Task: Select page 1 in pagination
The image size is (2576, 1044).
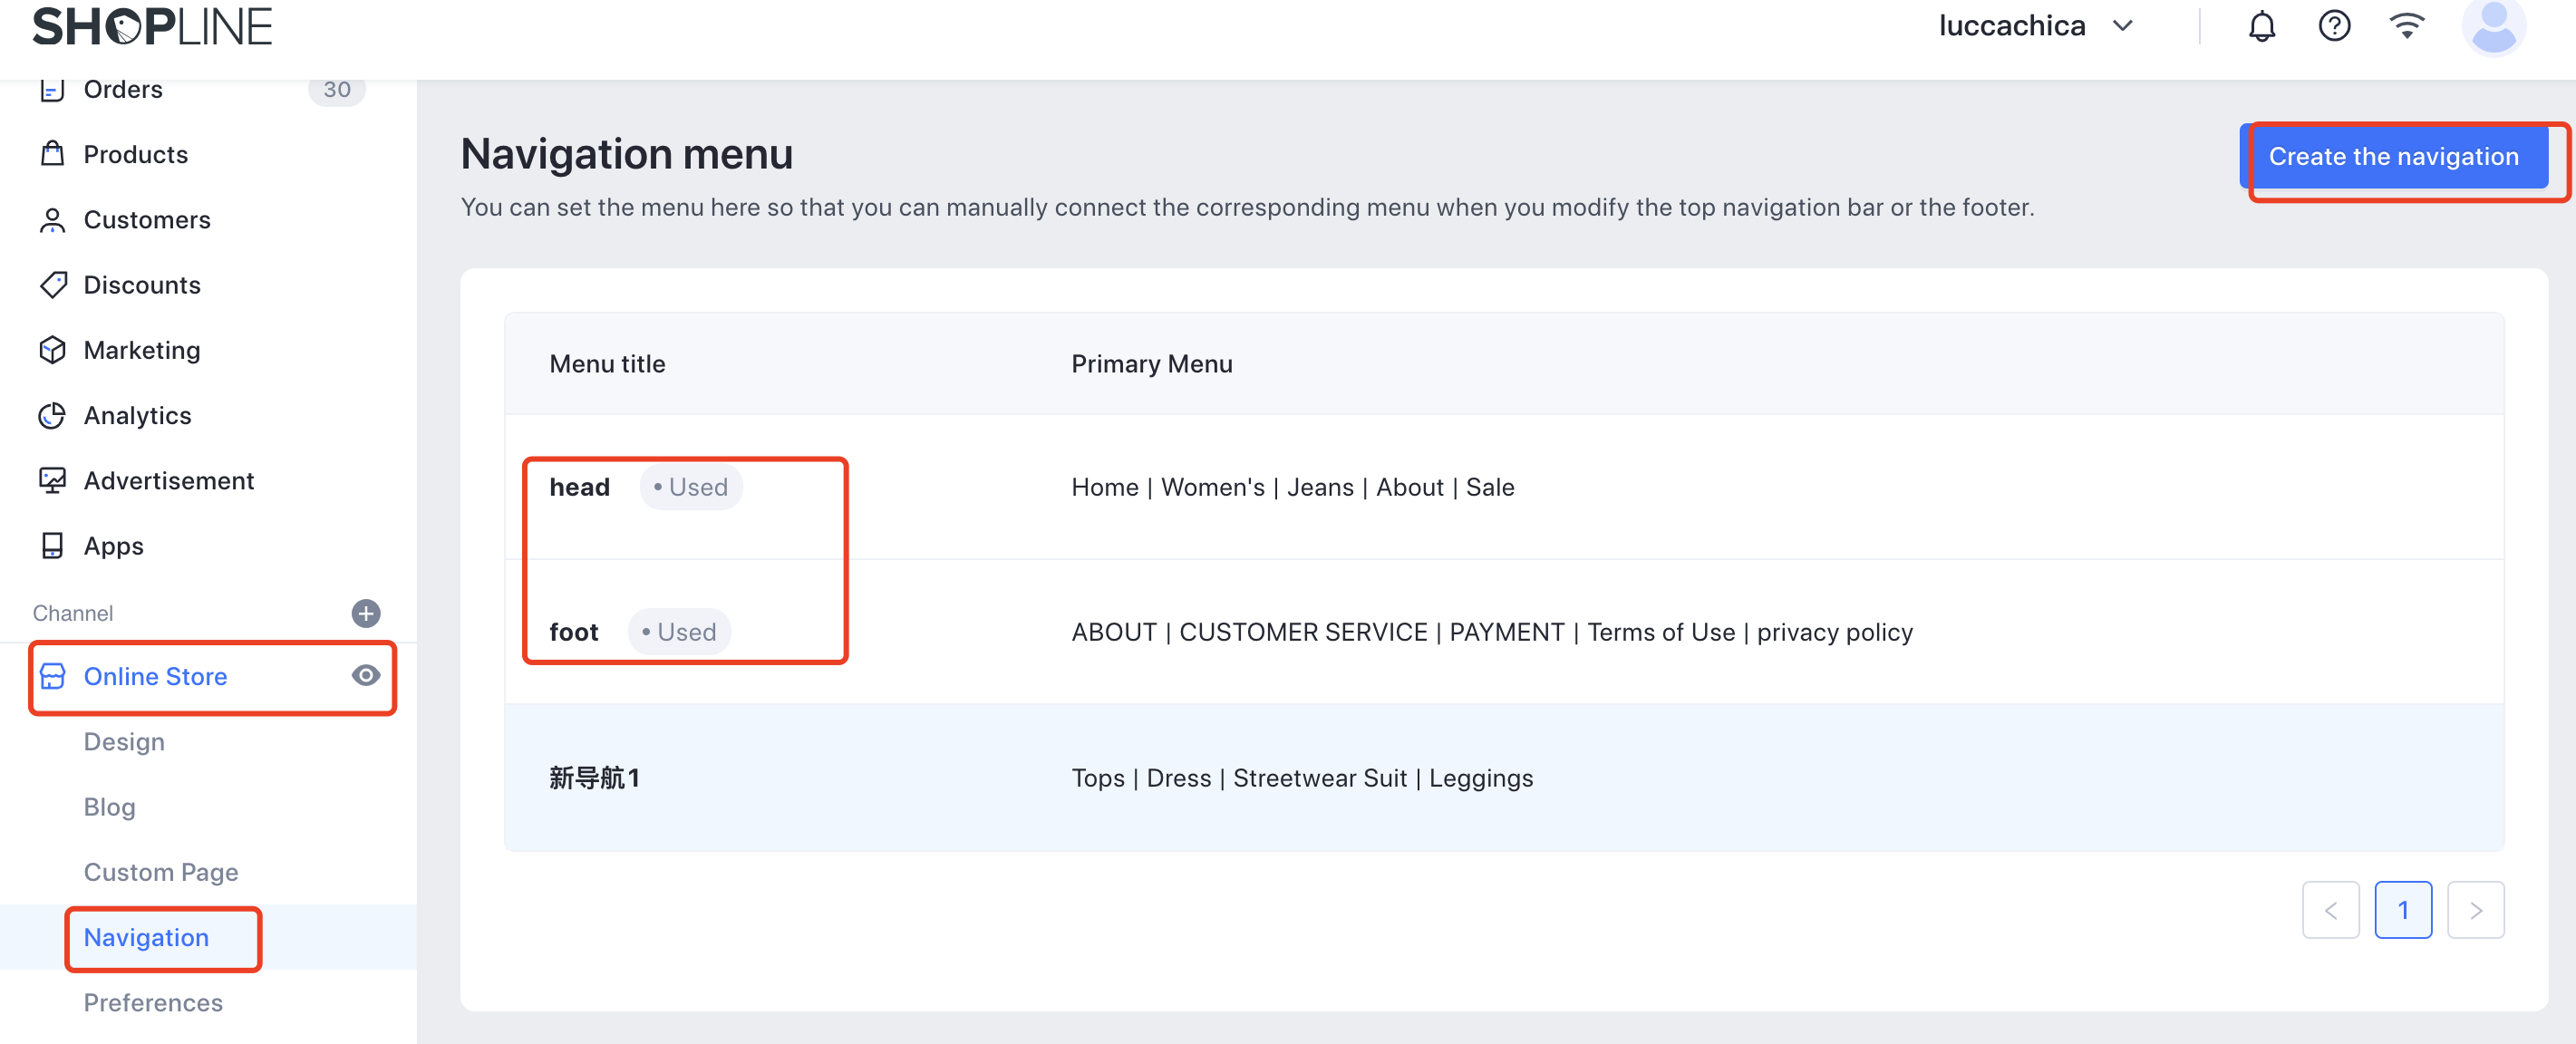Action: click(2402, 910)
